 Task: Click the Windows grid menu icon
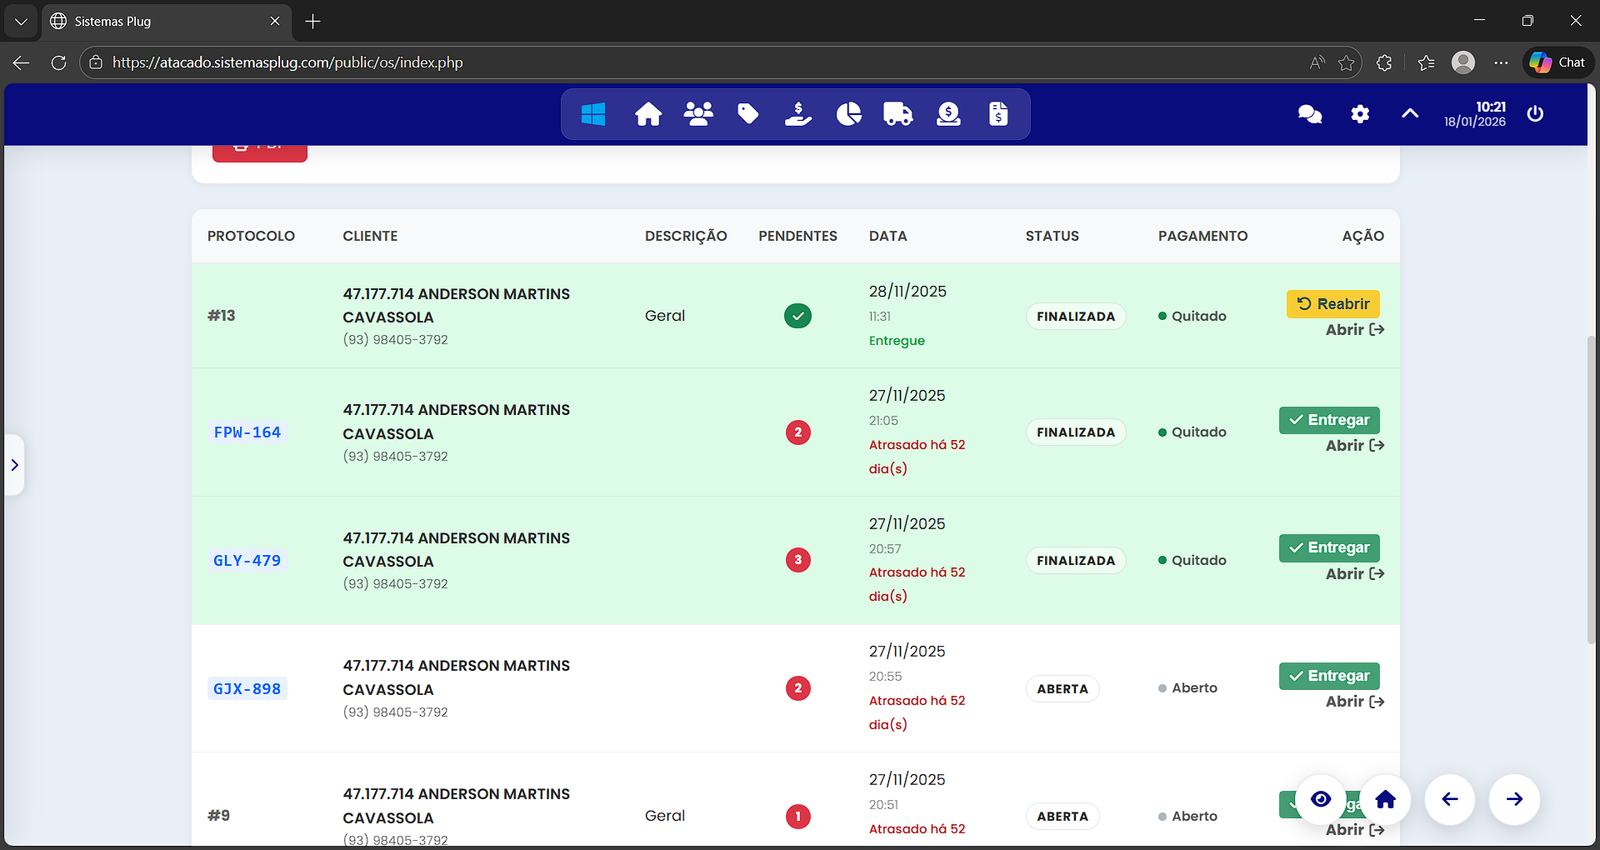point(593,115)
